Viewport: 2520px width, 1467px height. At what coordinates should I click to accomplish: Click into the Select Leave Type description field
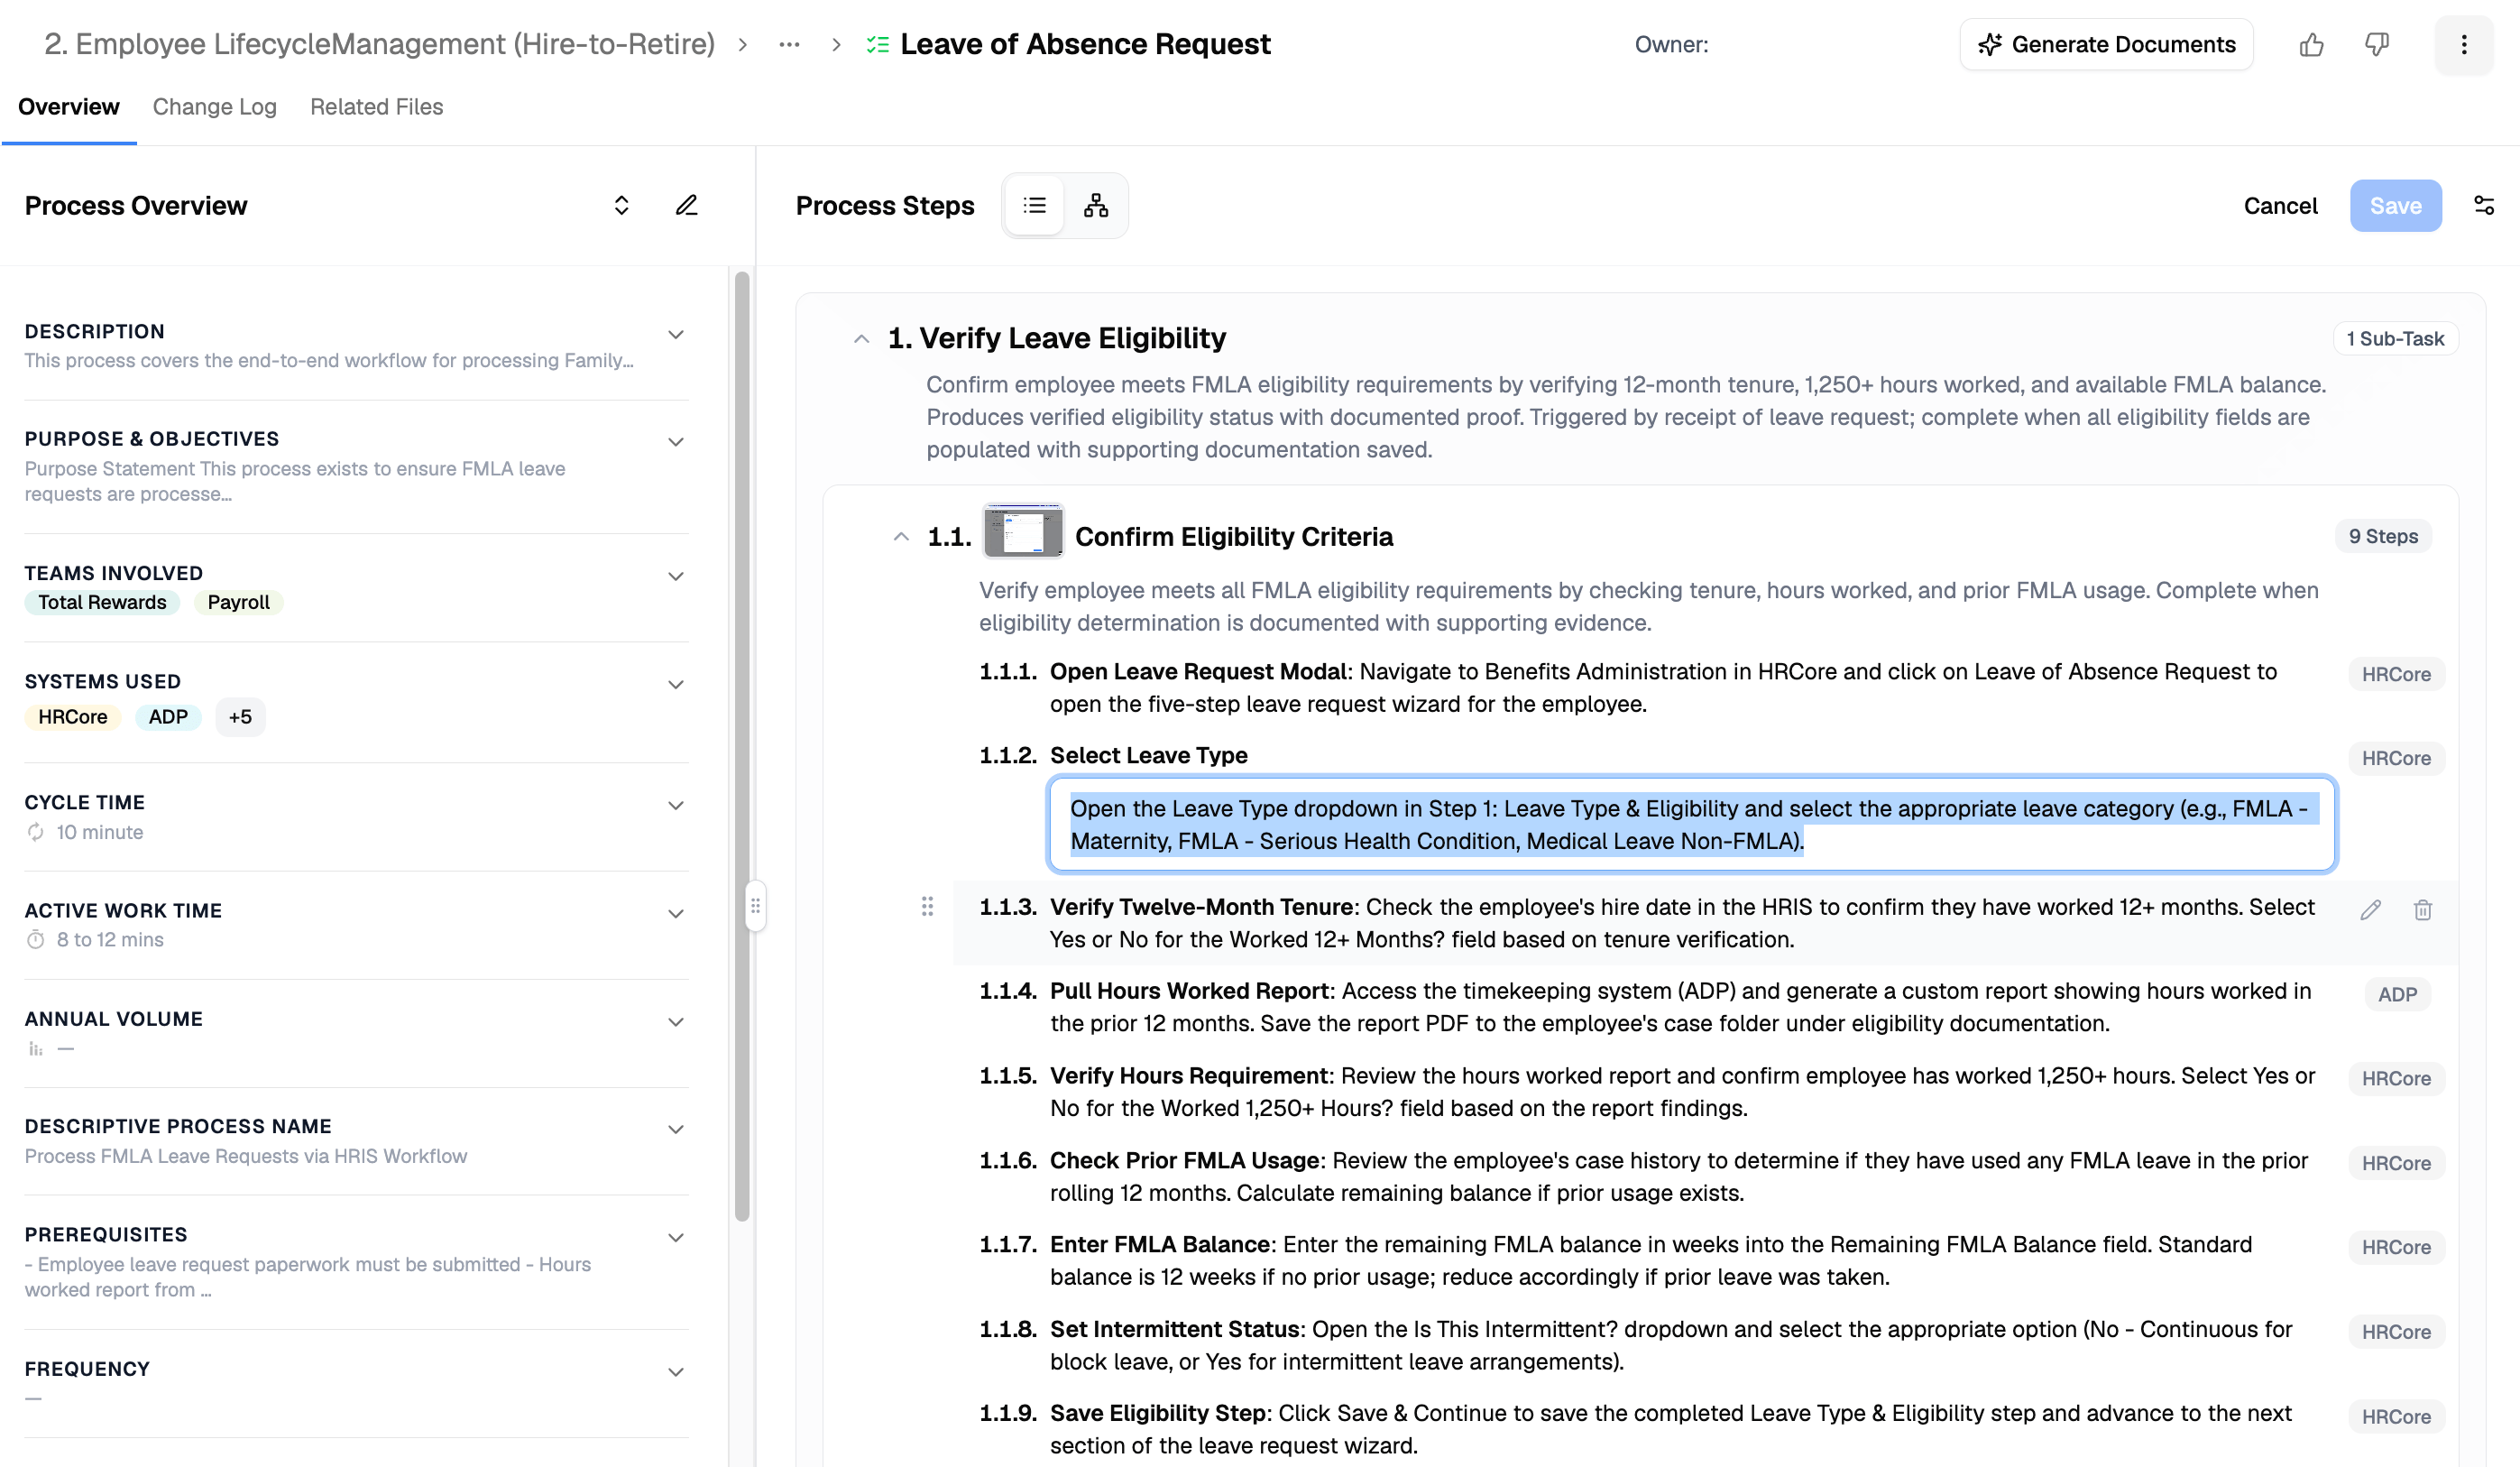click(x=1691, y=825)
